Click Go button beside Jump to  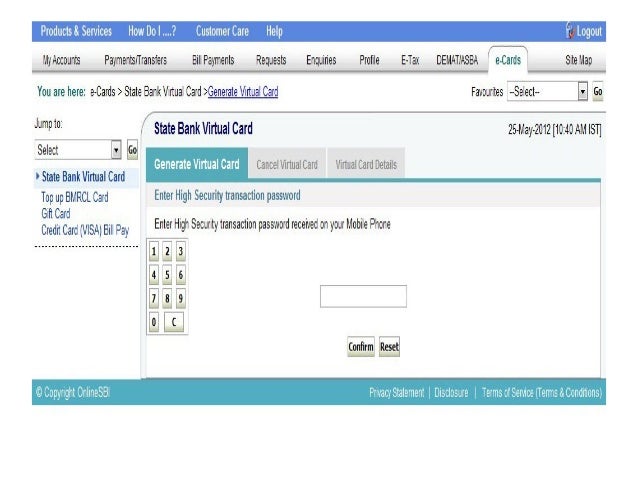pyautogui.click(x=132, y=150)
